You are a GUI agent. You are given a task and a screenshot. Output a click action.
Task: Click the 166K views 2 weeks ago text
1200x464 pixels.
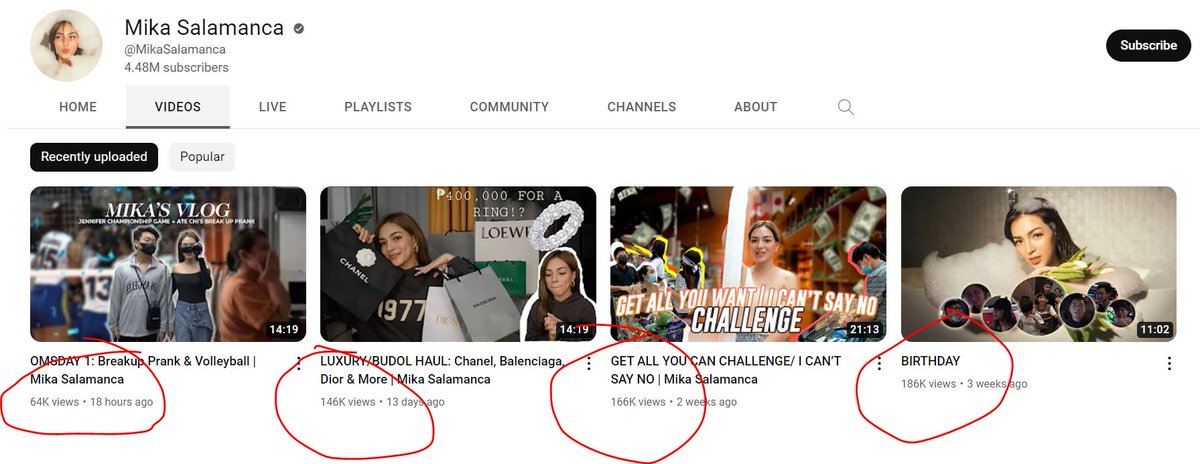(x=674, y=402)
